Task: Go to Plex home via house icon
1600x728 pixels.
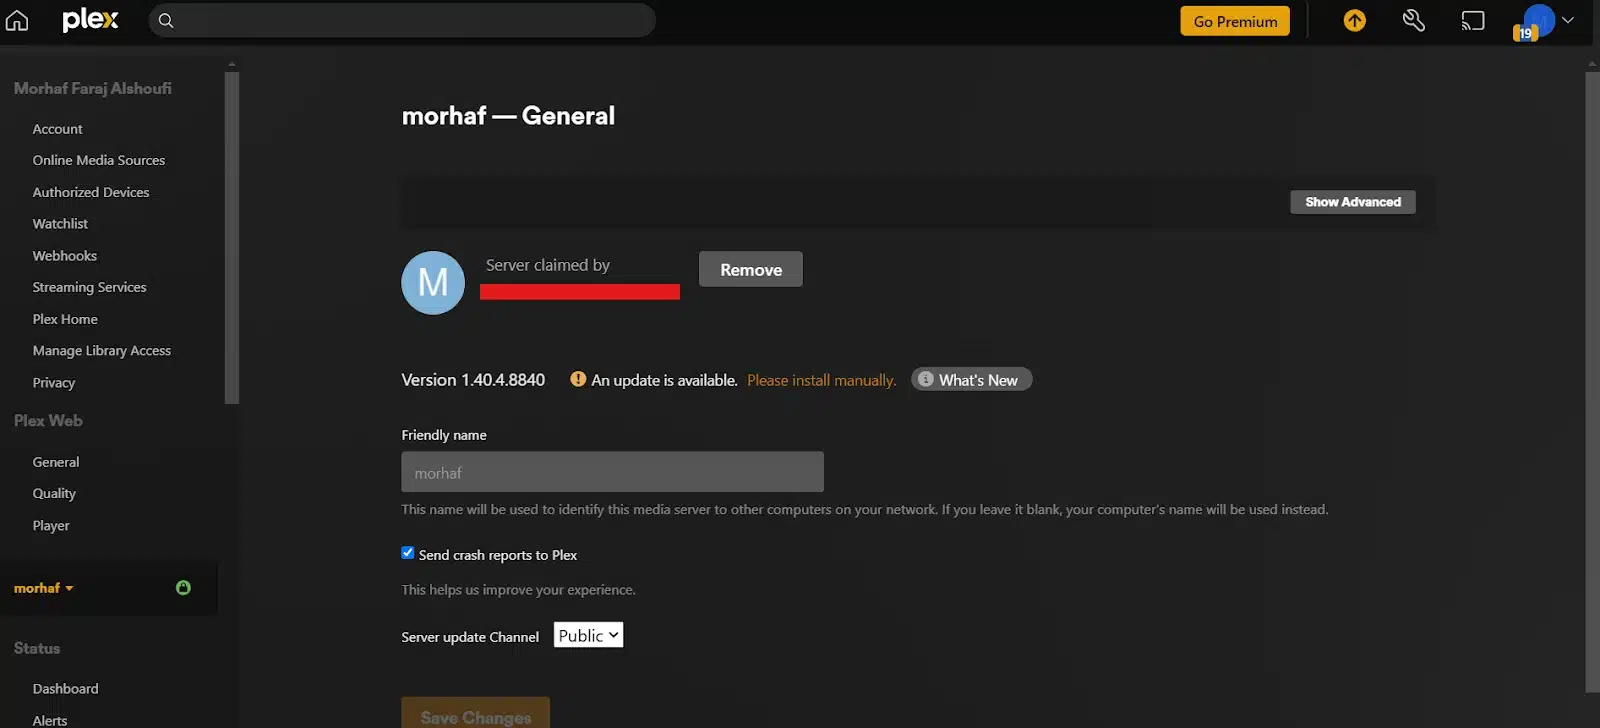Action: coord(17,20)
